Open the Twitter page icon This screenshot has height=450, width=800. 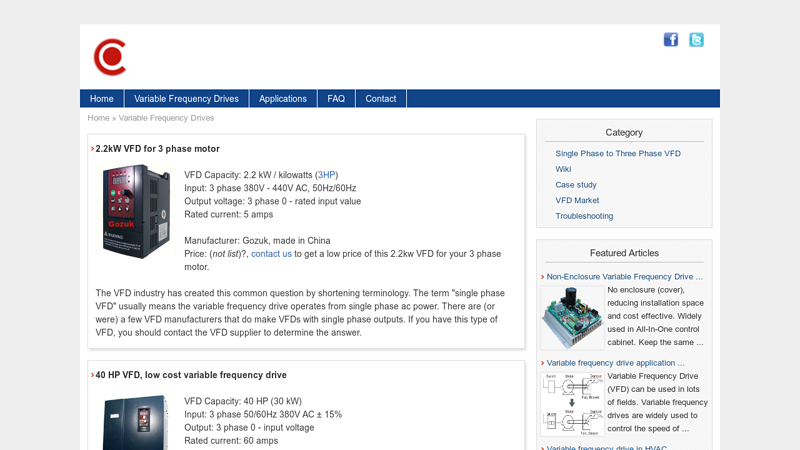point(696,39)
